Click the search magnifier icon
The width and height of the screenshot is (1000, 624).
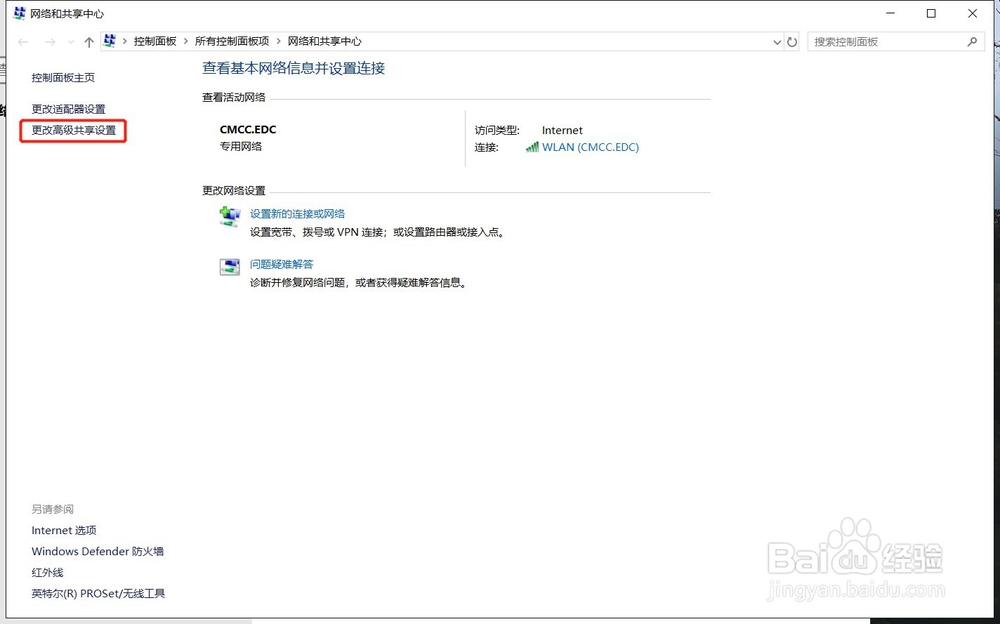pos(971,42)
